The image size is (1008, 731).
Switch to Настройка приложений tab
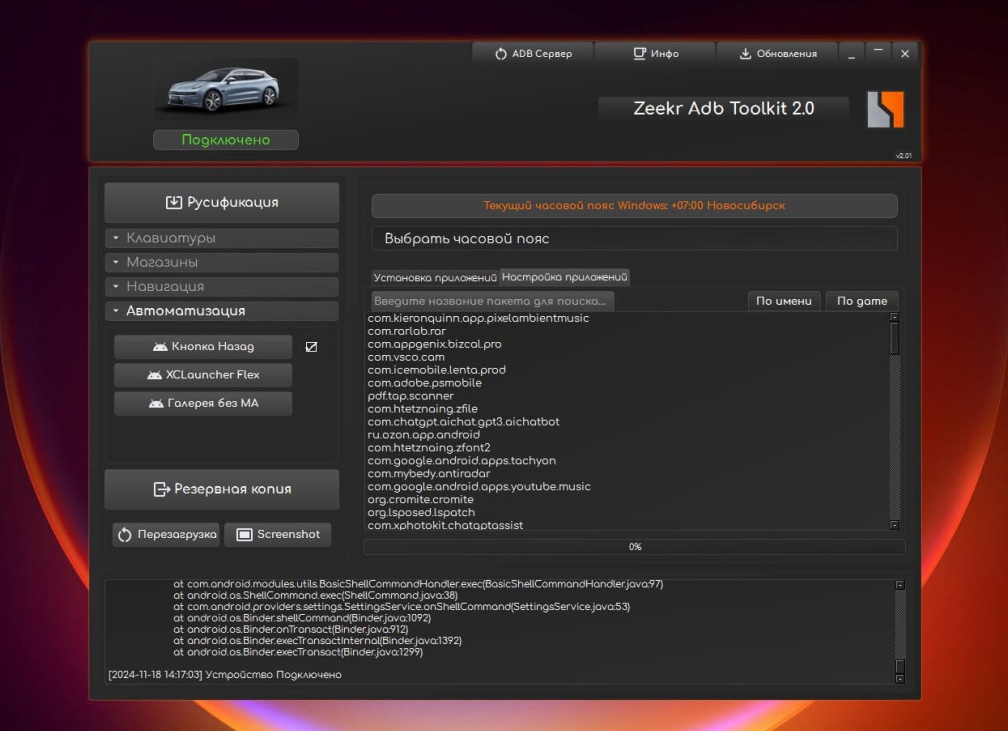(564, 277)
